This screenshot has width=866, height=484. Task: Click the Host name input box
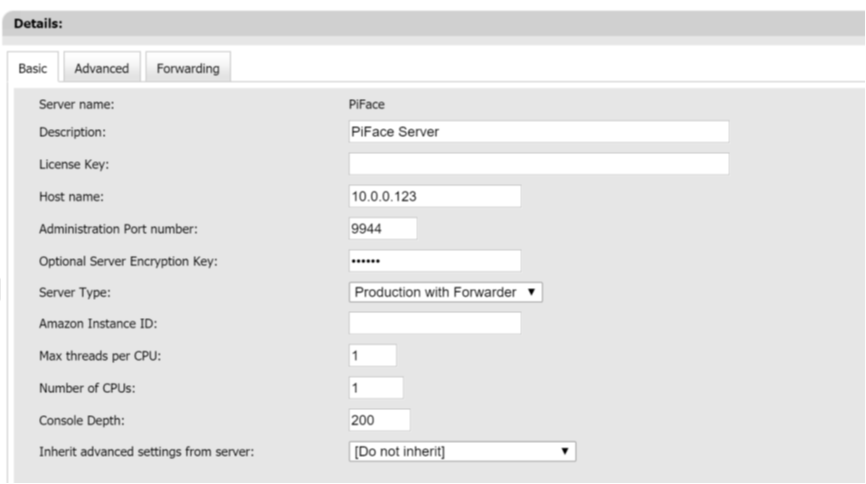434,196
